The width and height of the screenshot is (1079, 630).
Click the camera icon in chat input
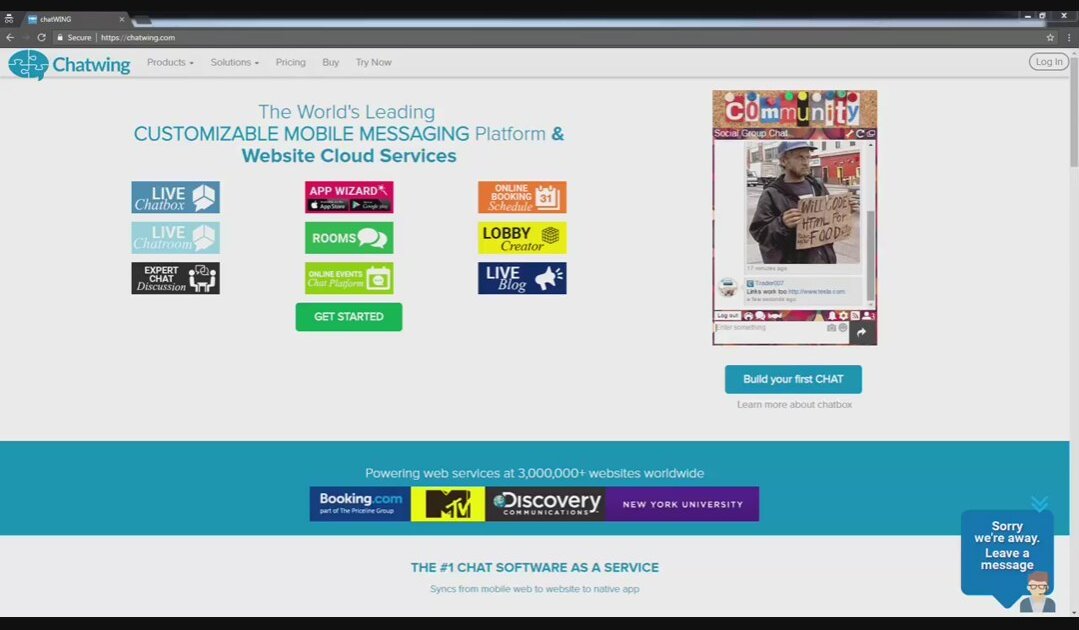831,327
